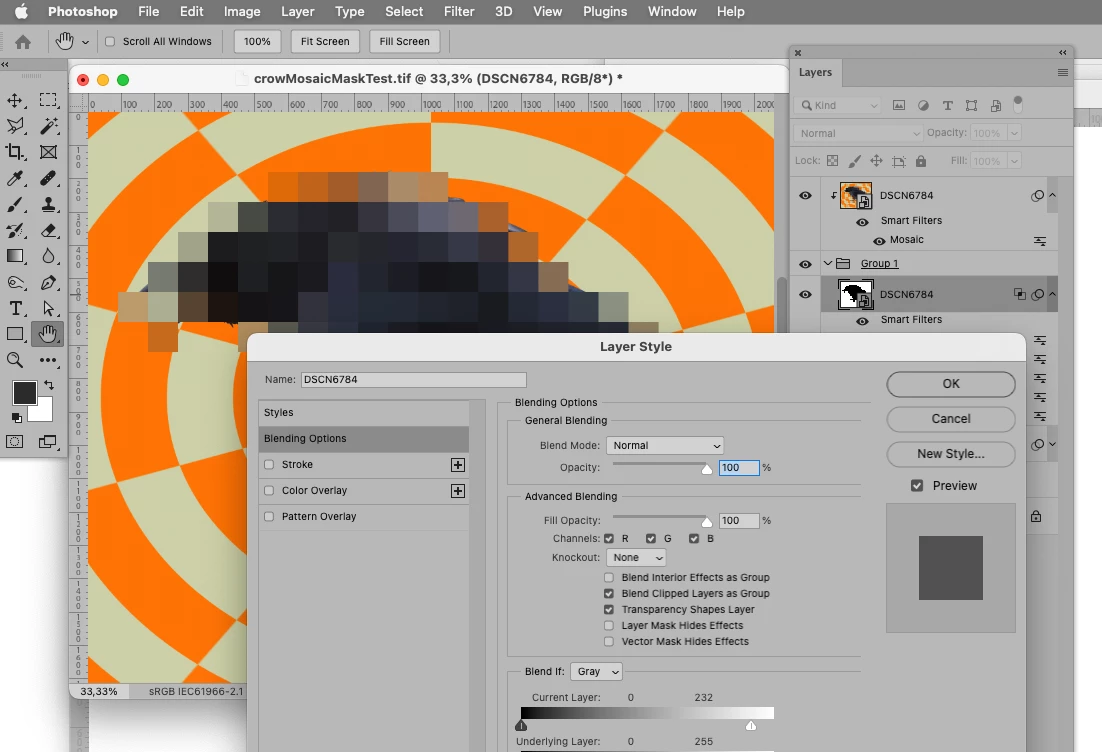Screen dimensions: 1102x752
Task: Select the Blur tool
Action: tap(48, 257)
